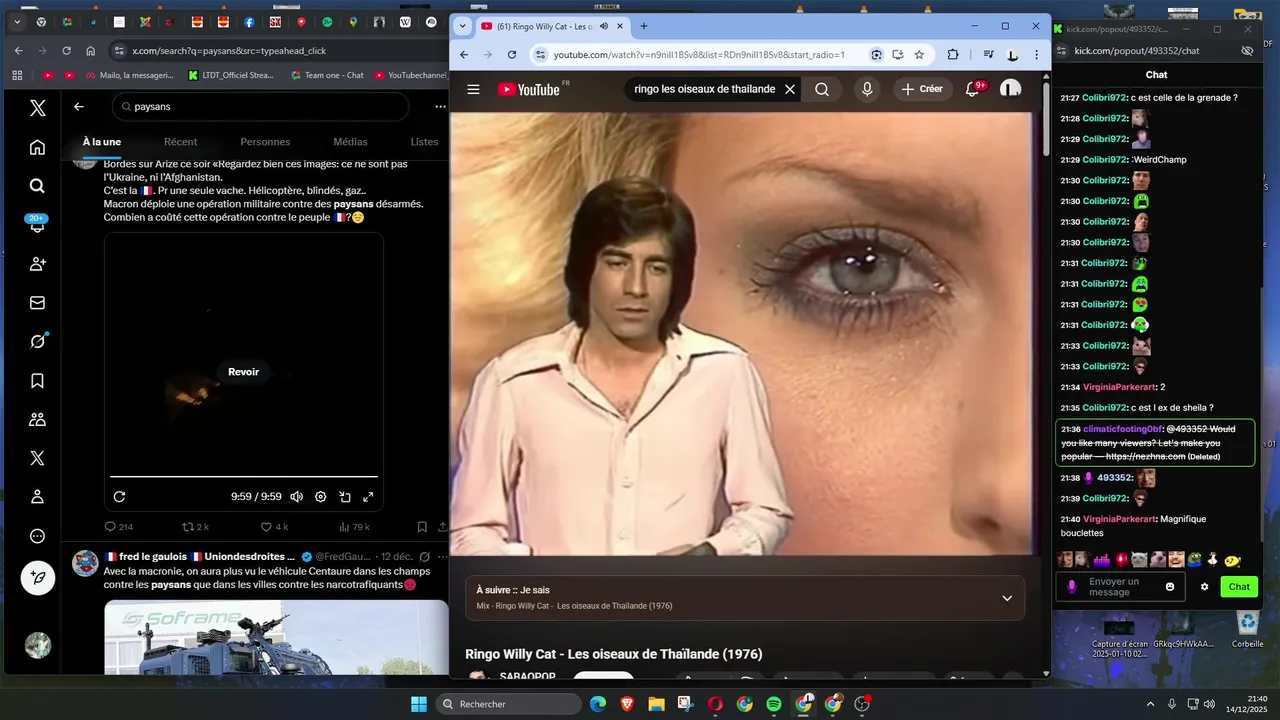Open the emoji picker in Kick chat
The width and height of the screenshot is (1280, 720).
point(1170,587)
